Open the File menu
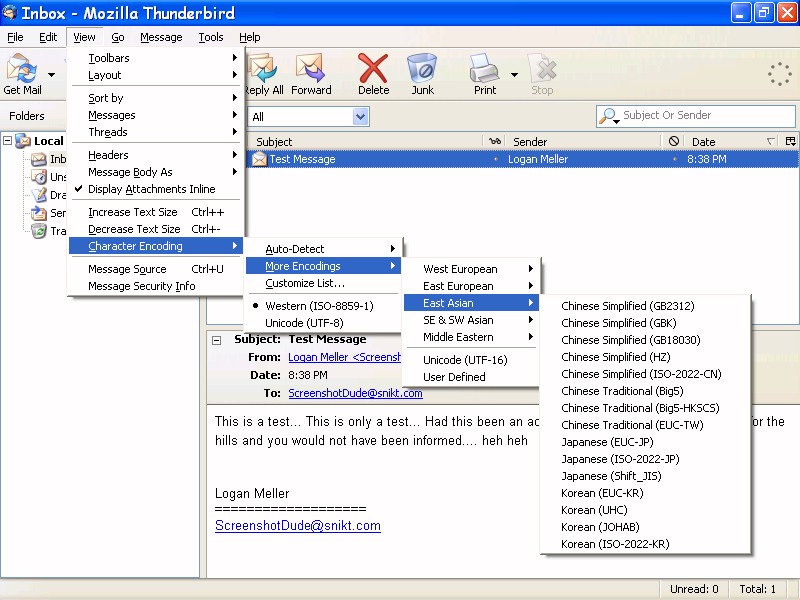This screenshot has height=600, width=800. tap(15, 37)
